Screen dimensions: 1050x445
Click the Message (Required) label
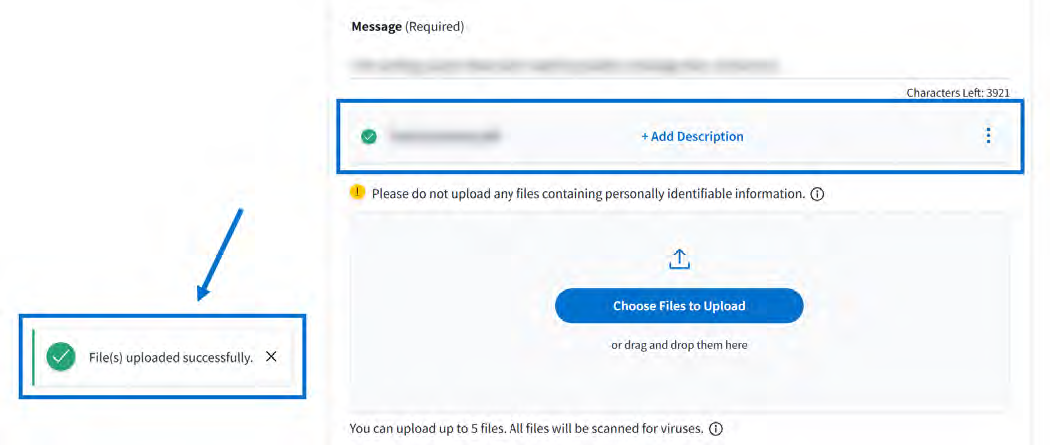pos(407,27)
